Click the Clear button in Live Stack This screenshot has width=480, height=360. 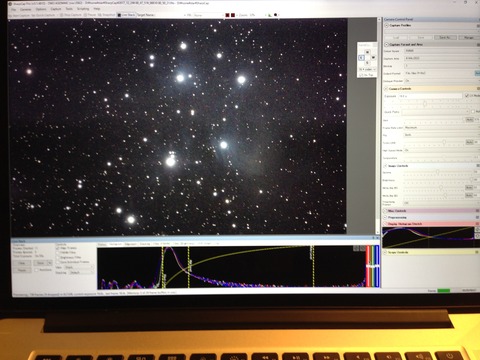coord(22,263)
